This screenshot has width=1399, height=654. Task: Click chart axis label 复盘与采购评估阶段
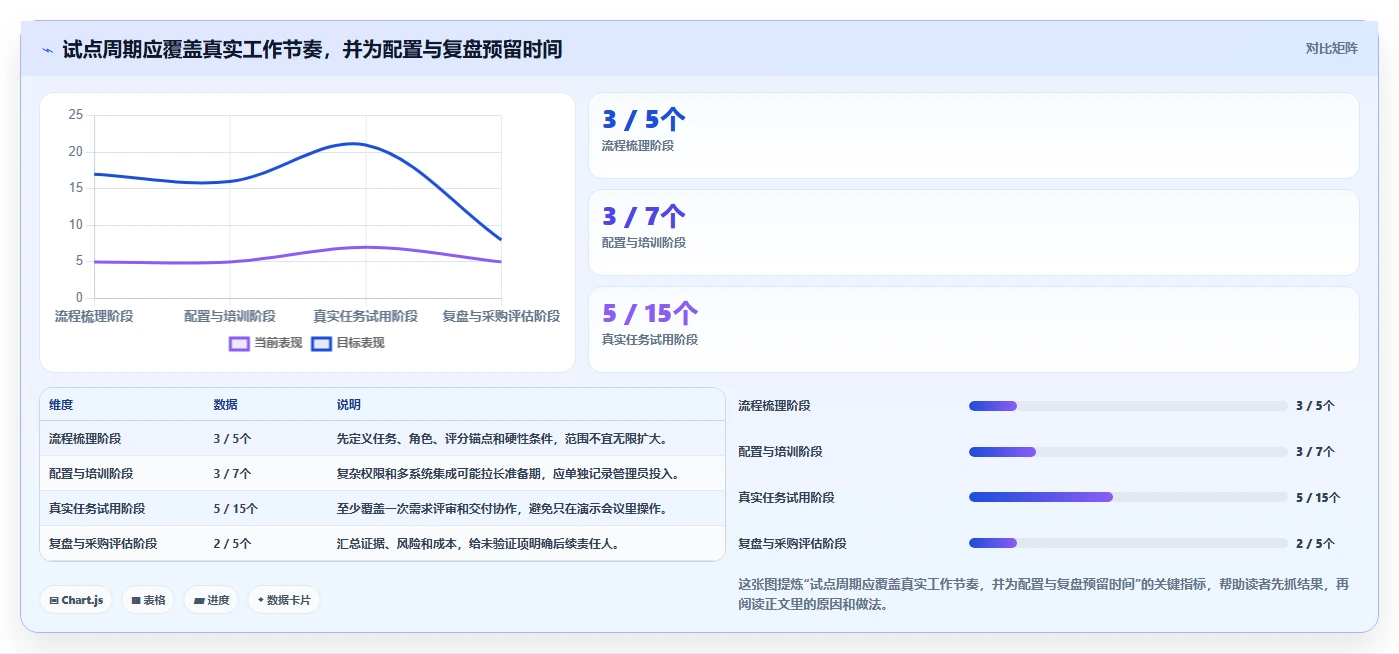pos(501,316)
